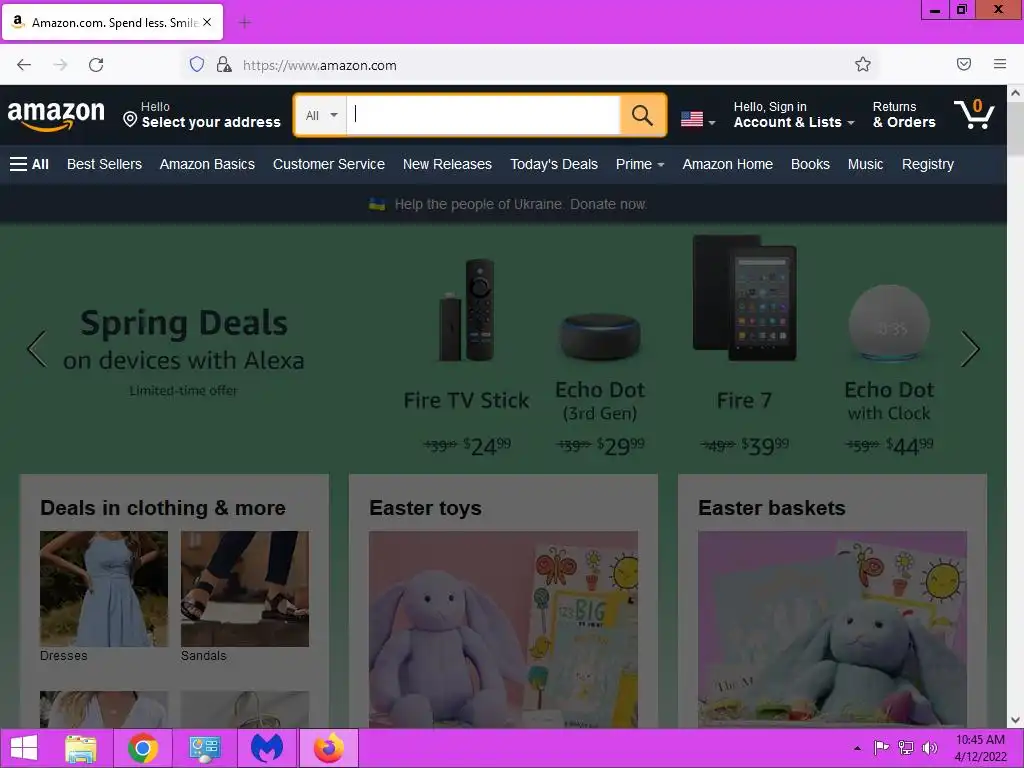Screen dimensions: 1024x768
Task: Go back with the browser back arrow
Action: (24, 64)
